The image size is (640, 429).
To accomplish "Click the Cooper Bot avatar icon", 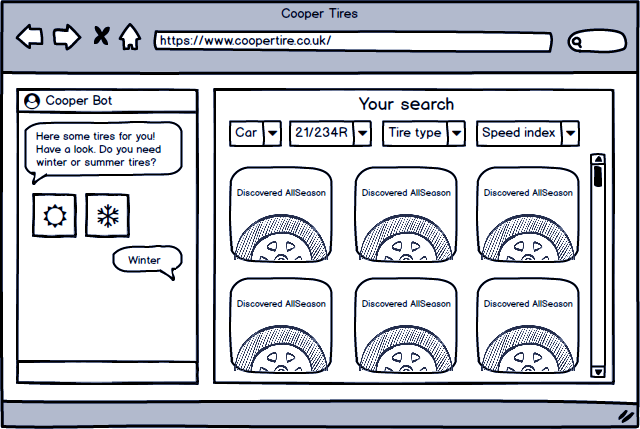I will pyautogui.click(x=32, y=101).
